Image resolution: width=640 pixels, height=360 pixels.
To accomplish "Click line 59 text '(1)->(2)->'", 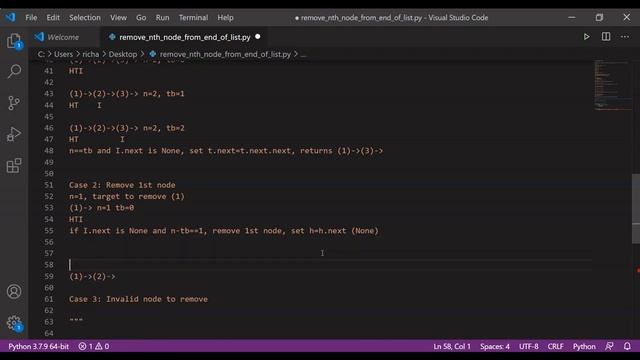I will pos(92,276).
